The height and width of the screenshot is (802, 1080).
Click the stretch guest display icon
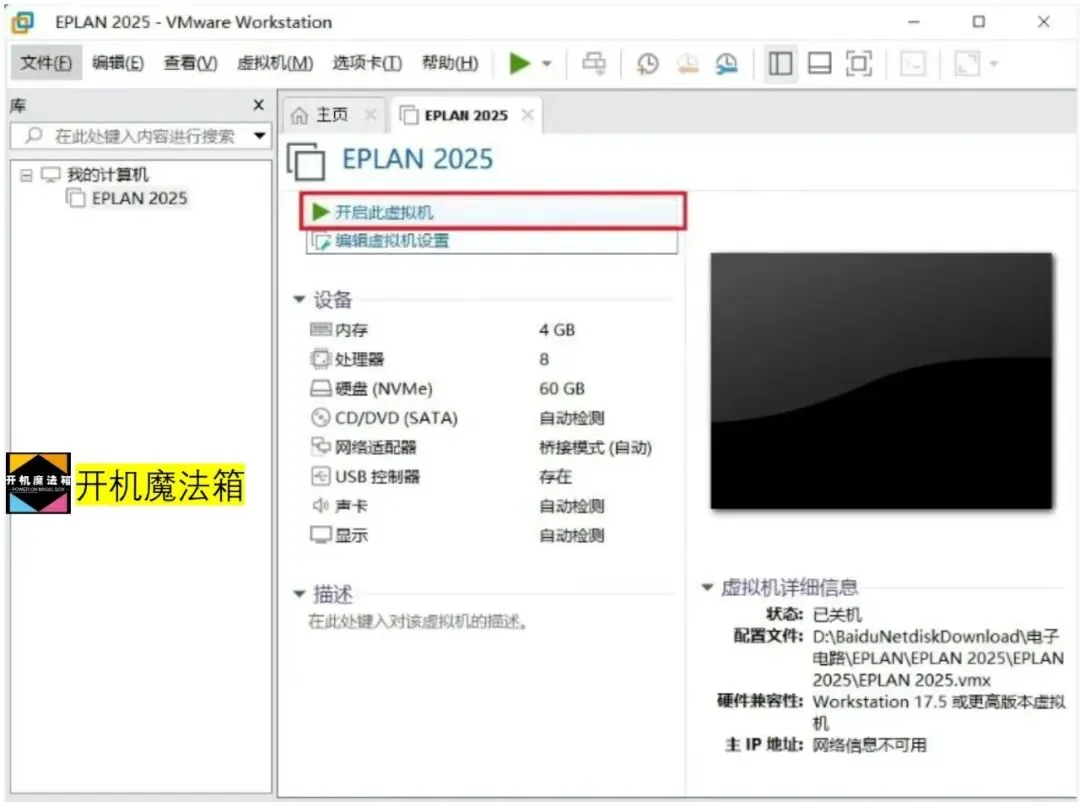point(967,63)
